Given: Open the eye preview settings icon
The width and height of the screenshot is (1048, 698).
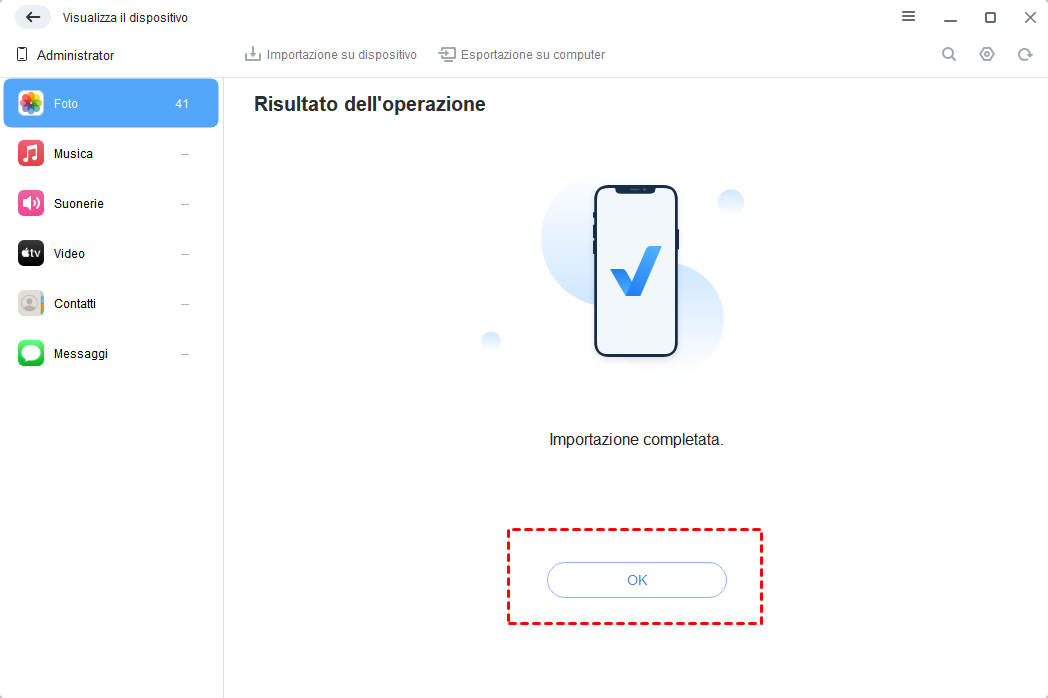Looking at the screenshot, I should (x=987, y=54).
